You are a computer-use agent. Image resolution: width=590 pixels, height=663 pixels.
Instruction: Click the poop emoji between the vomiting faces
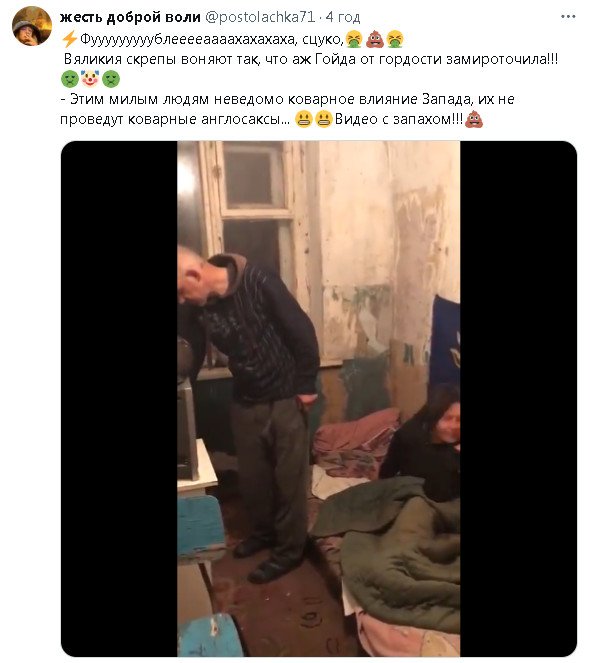374,39
